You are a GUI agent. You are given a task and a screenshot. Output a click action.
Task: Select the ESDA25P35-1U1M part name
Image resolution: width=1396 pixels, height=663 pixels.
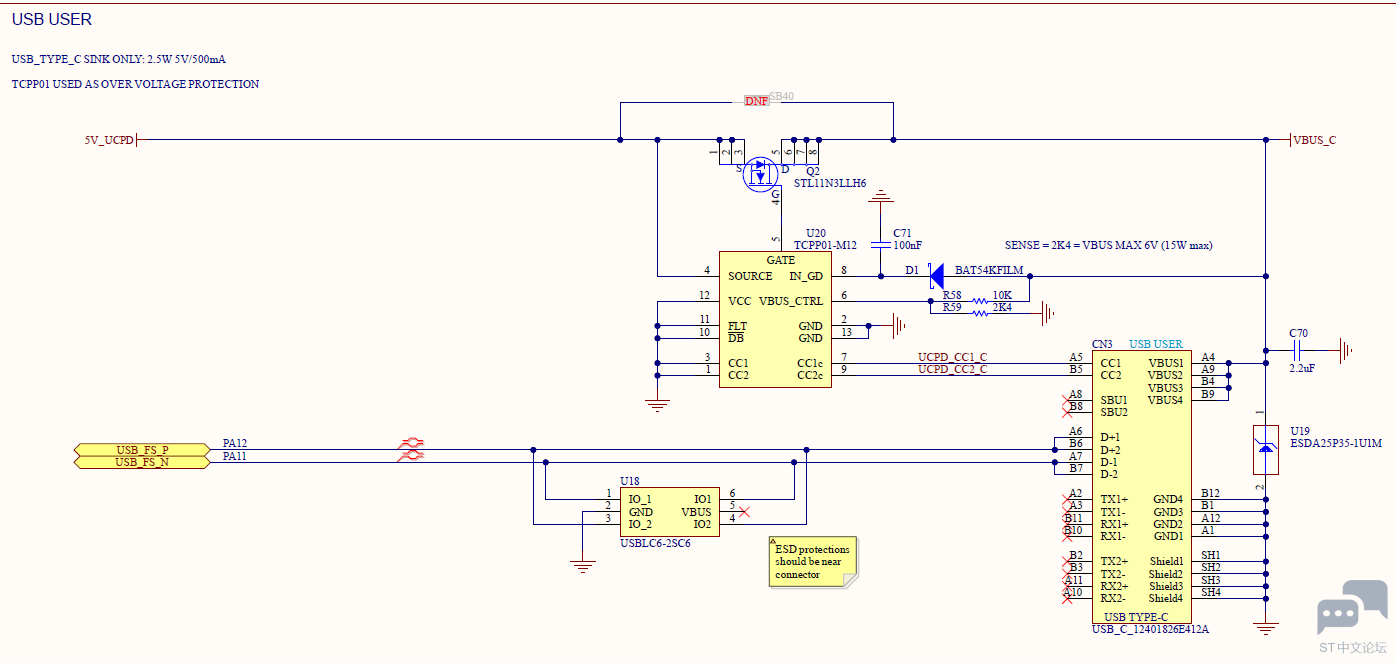(1336, 443)
